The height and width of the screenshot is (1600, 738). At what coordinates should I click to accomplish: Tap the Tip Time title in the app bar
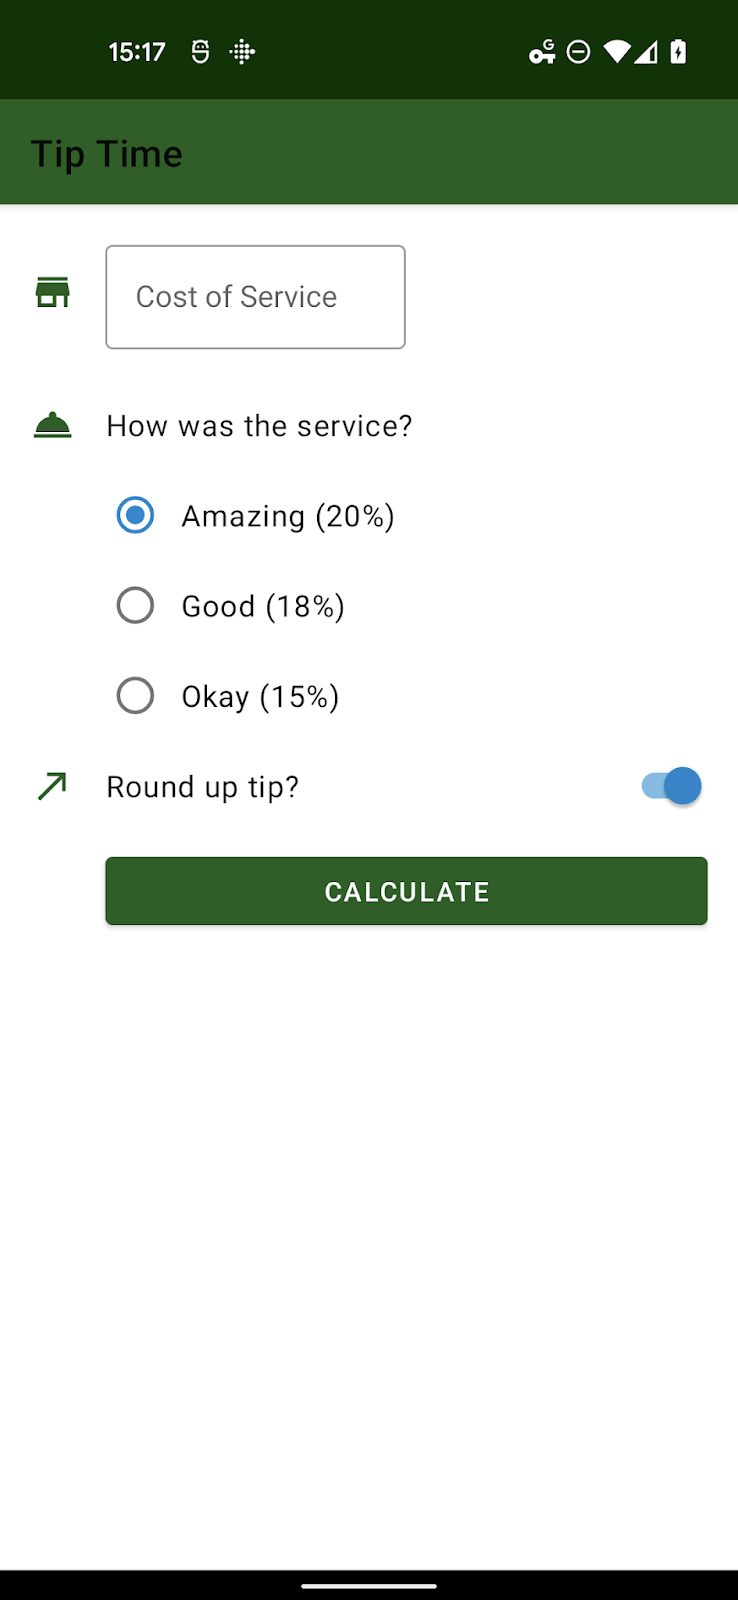[106, 152]
